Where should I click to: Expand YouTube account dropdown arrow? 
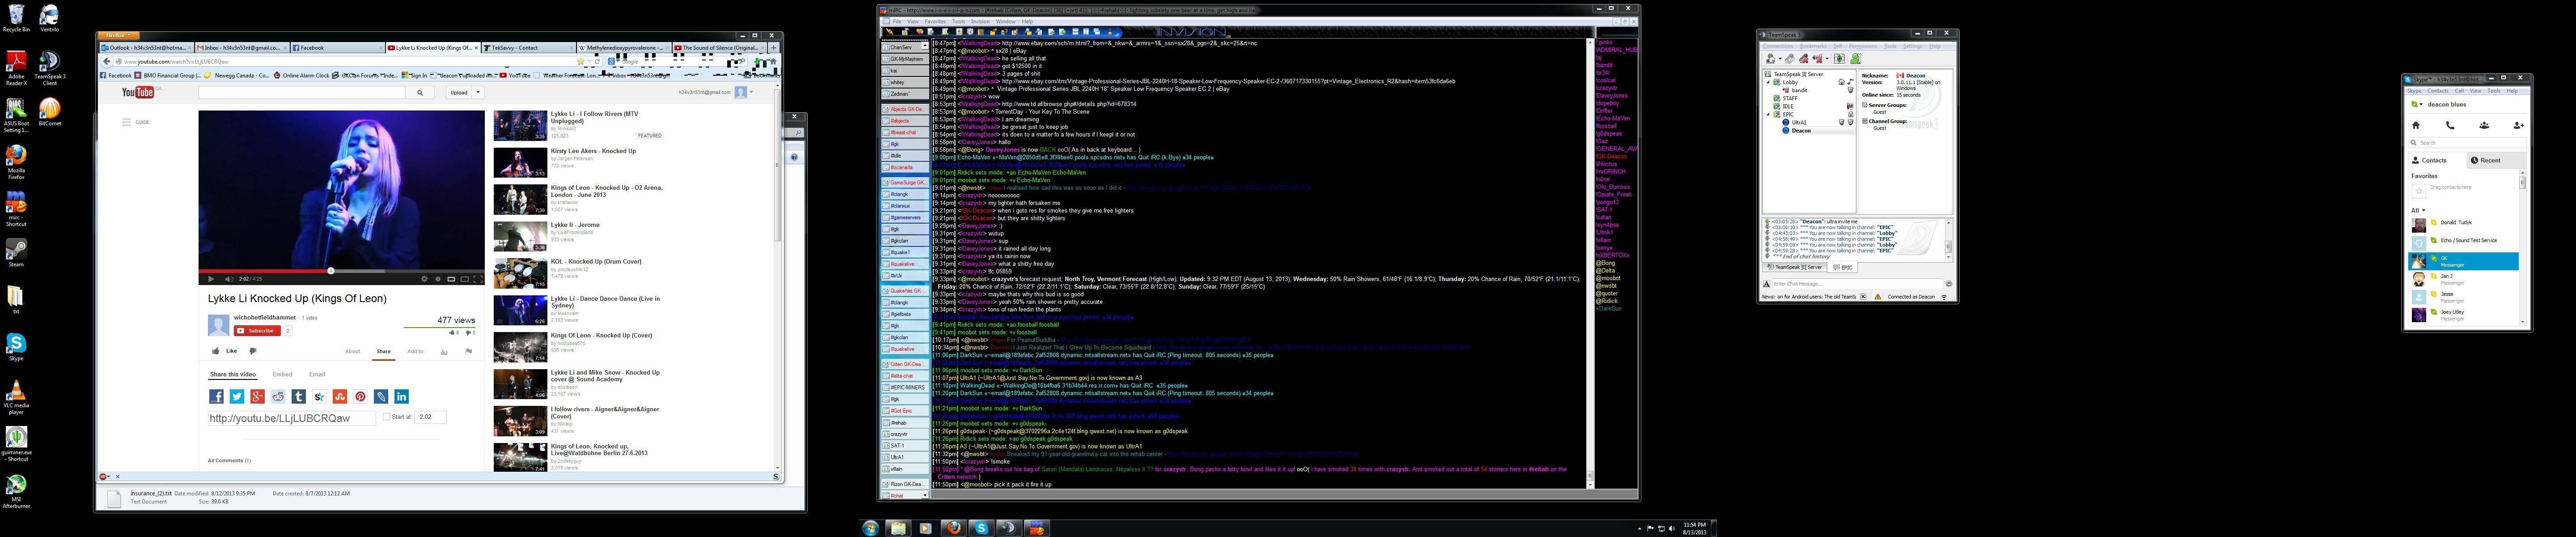pos(752,92)
